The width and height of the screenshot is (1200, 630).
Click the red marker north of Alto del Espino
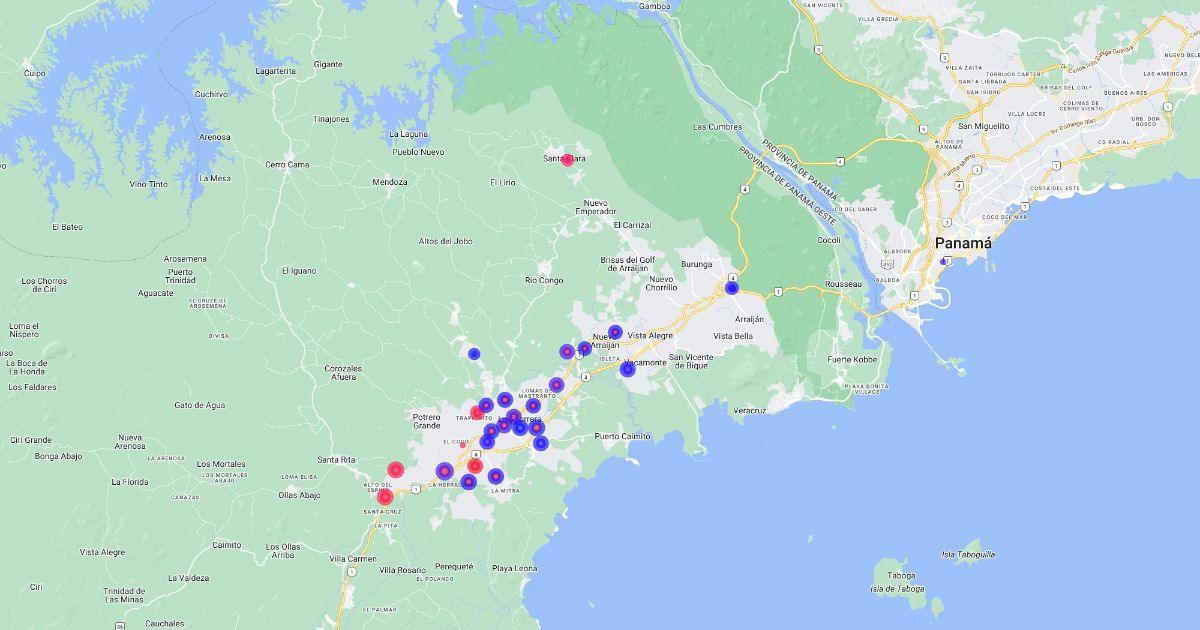click(x=395, y=469)
